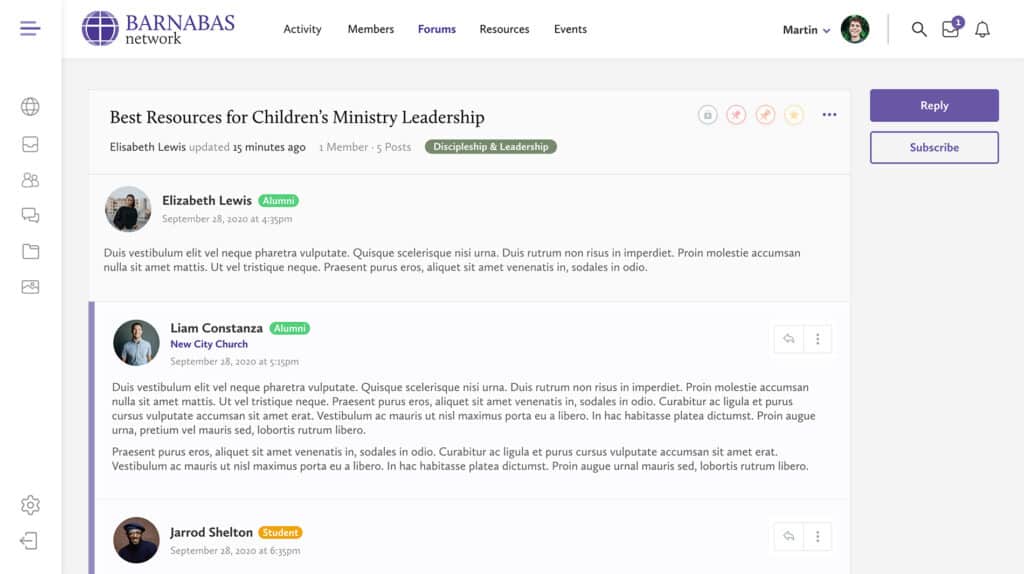The height and width of the screenshot is (574, 1024).
Task: Expand the Martin user dropdown
Action: click(806, 30)
